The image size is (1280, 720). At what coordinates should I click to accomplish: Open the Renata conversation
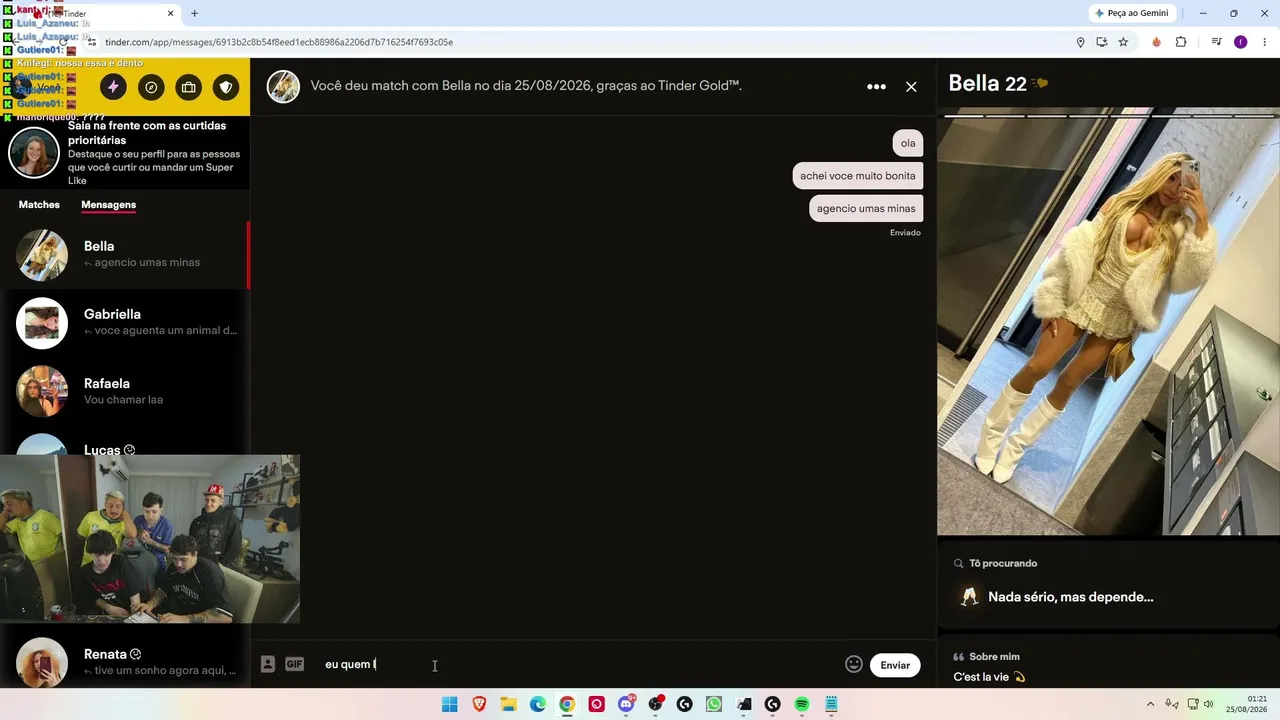[x=125, y=662]
